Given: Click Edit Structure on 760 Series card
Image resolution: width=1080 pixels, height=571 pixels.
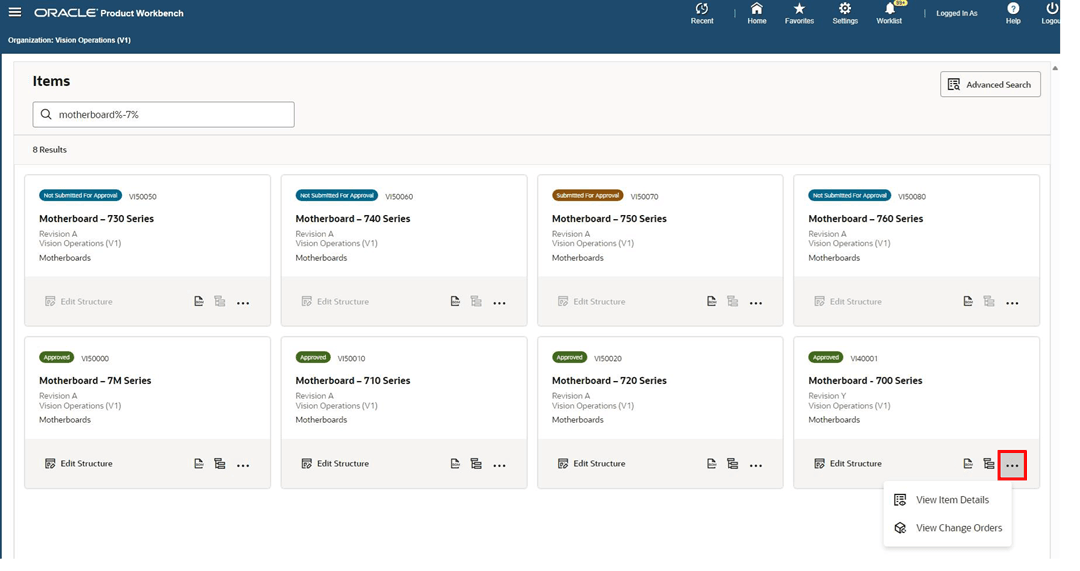Looking at the screenshot, I should click(848, 302).
